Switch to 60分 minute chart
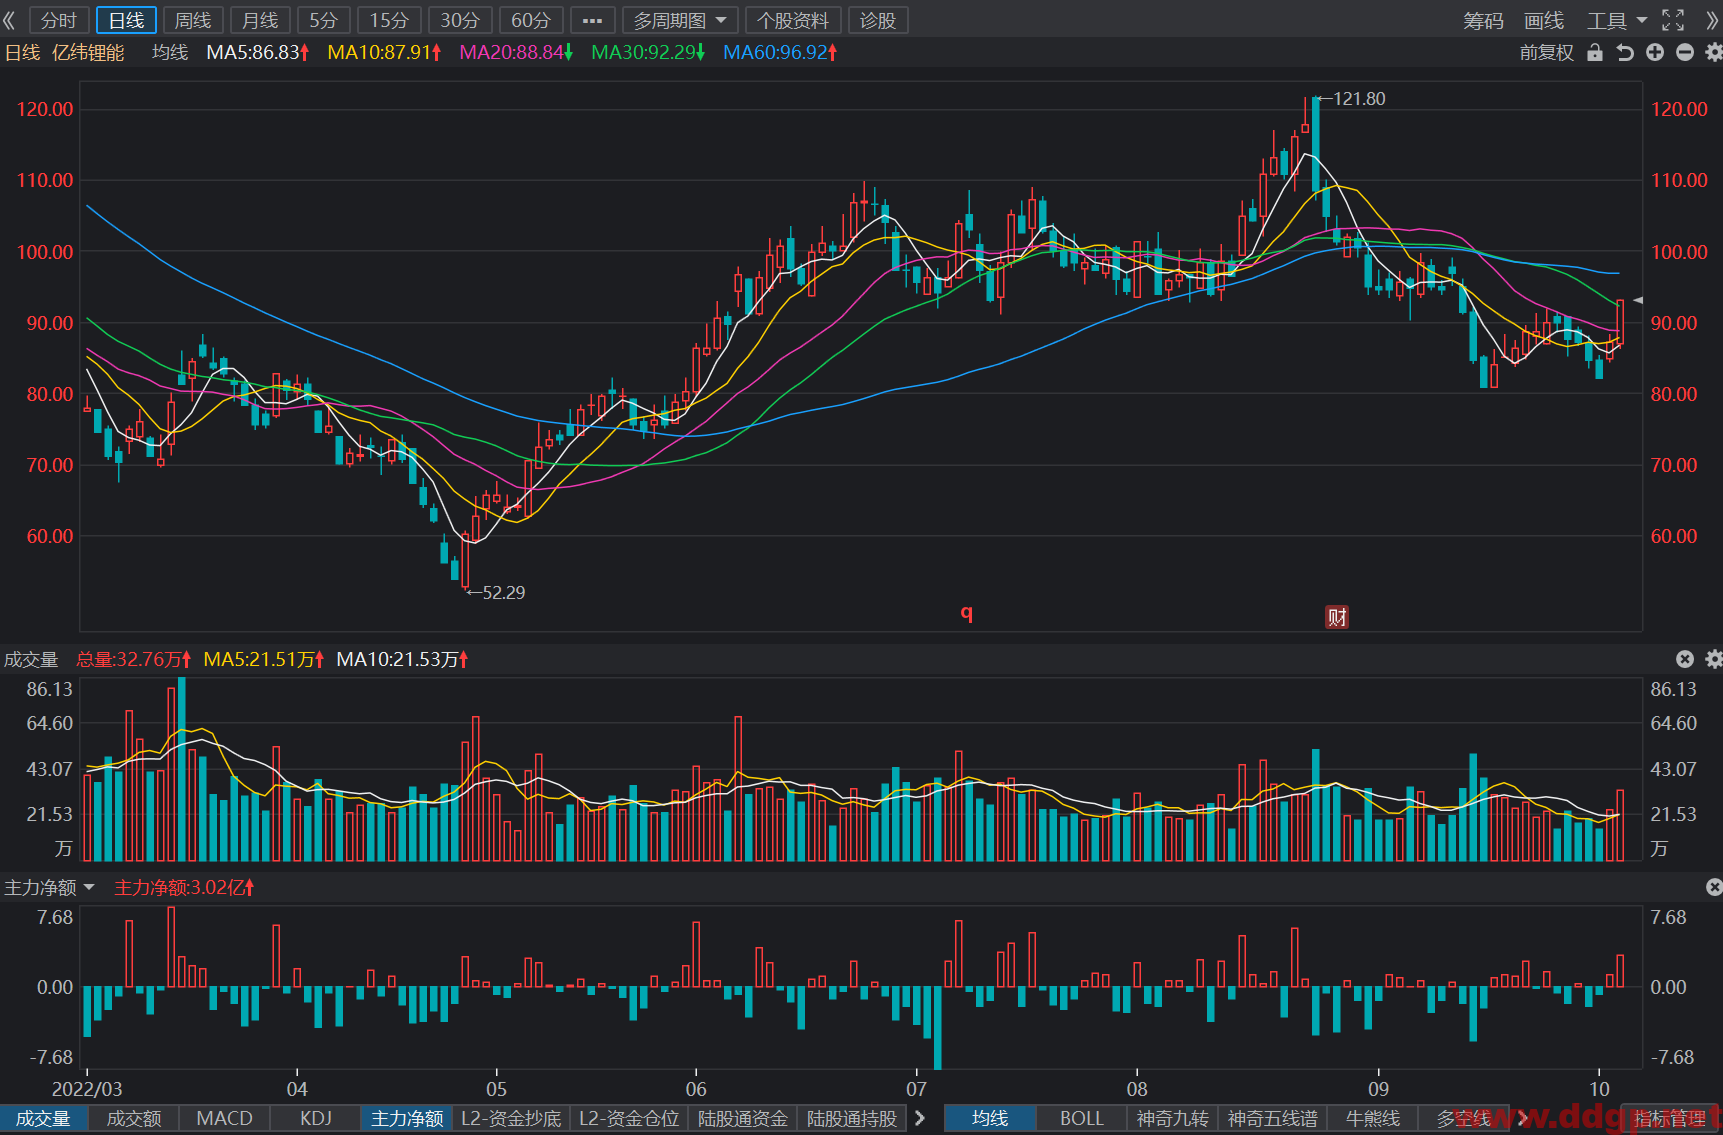Image resolution: width=1723 pixels, height=1135 pixels. click(x=531, y=20)
